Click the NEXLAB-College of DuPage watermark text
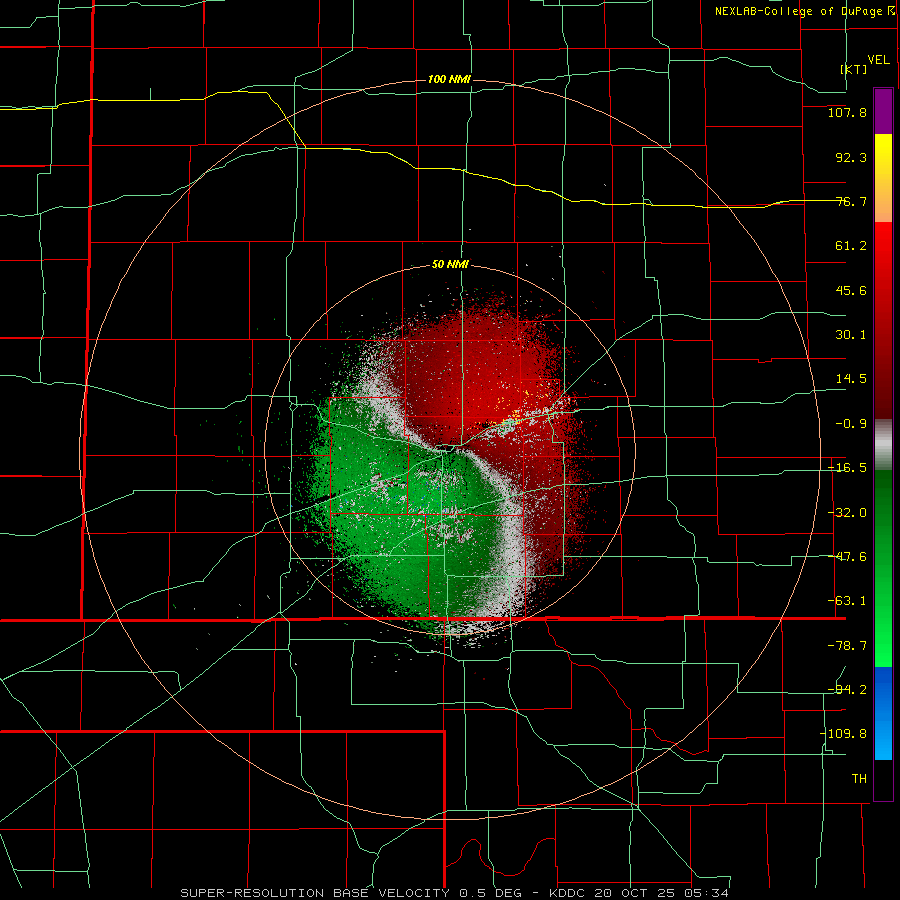Screen dimensions: 900x900 [x=804, y=11]
